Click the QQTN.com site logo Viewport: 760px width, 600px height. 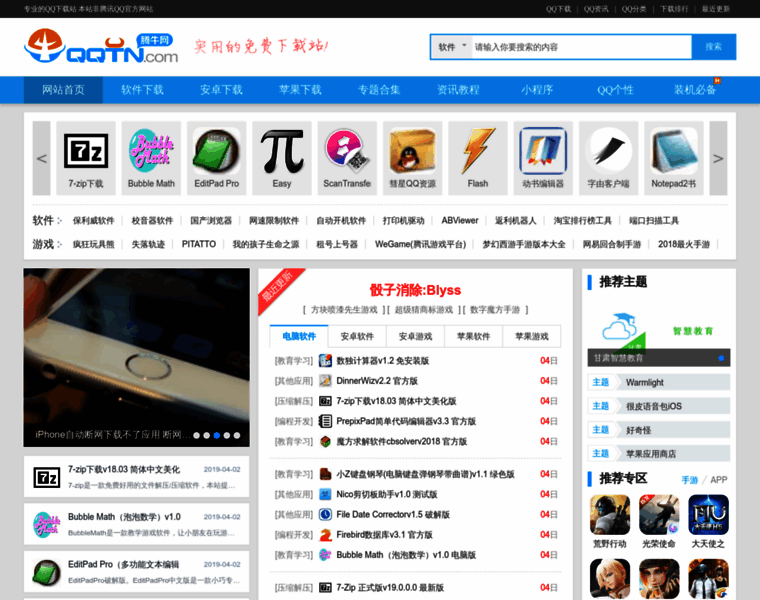pos(101,47)
